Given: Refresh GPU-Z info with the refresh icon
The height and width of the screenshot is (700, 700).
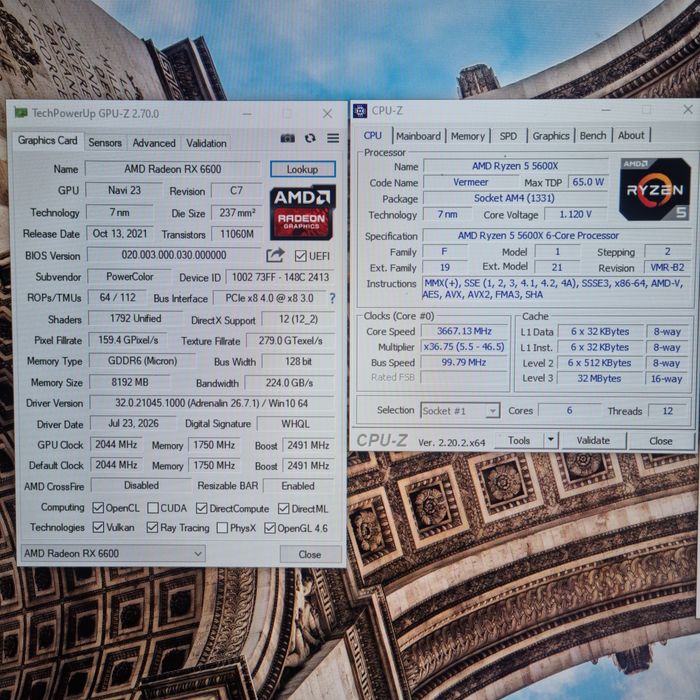Looking at the screenshot, I should tap(310, 138).
